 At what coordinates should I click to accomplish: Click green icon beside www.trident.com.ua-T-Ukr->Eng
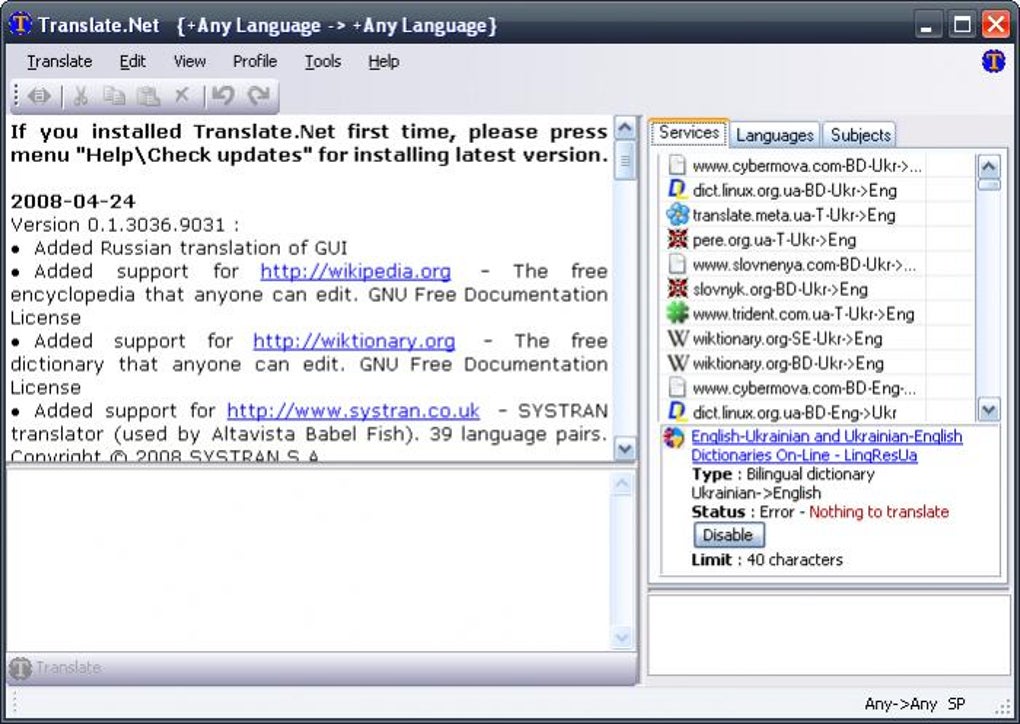click(677, 314)
